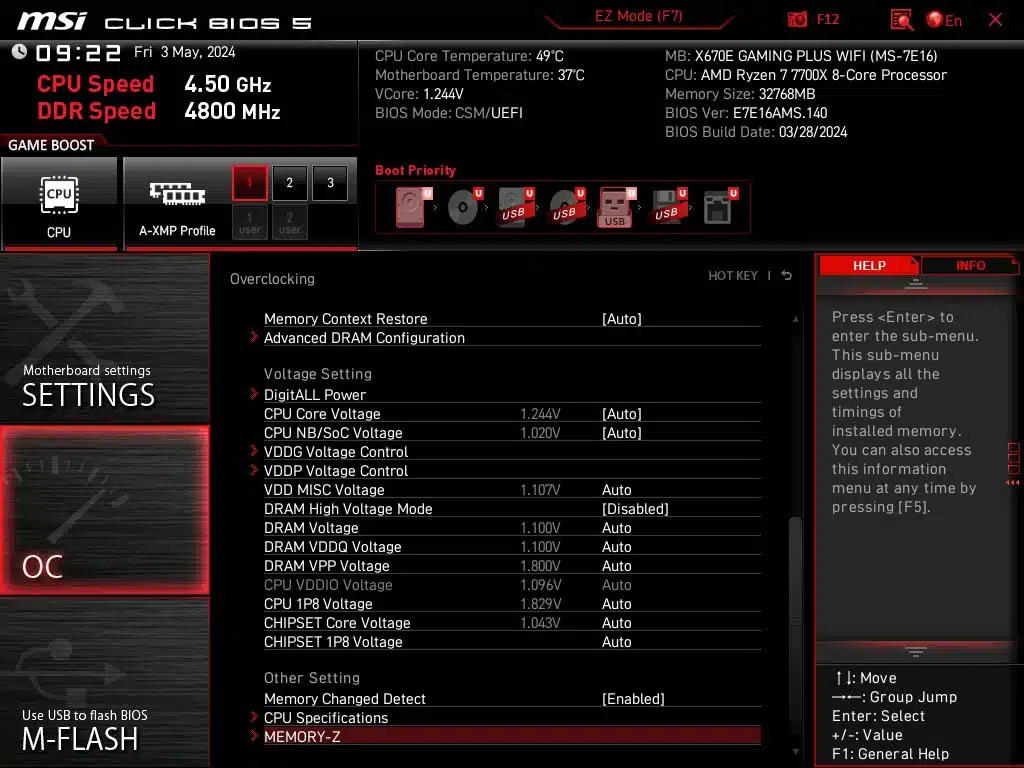Switch to EZ Mode (F7)
The height and width of the screenshot is (768, 1024).
click(x=639, y=17)
